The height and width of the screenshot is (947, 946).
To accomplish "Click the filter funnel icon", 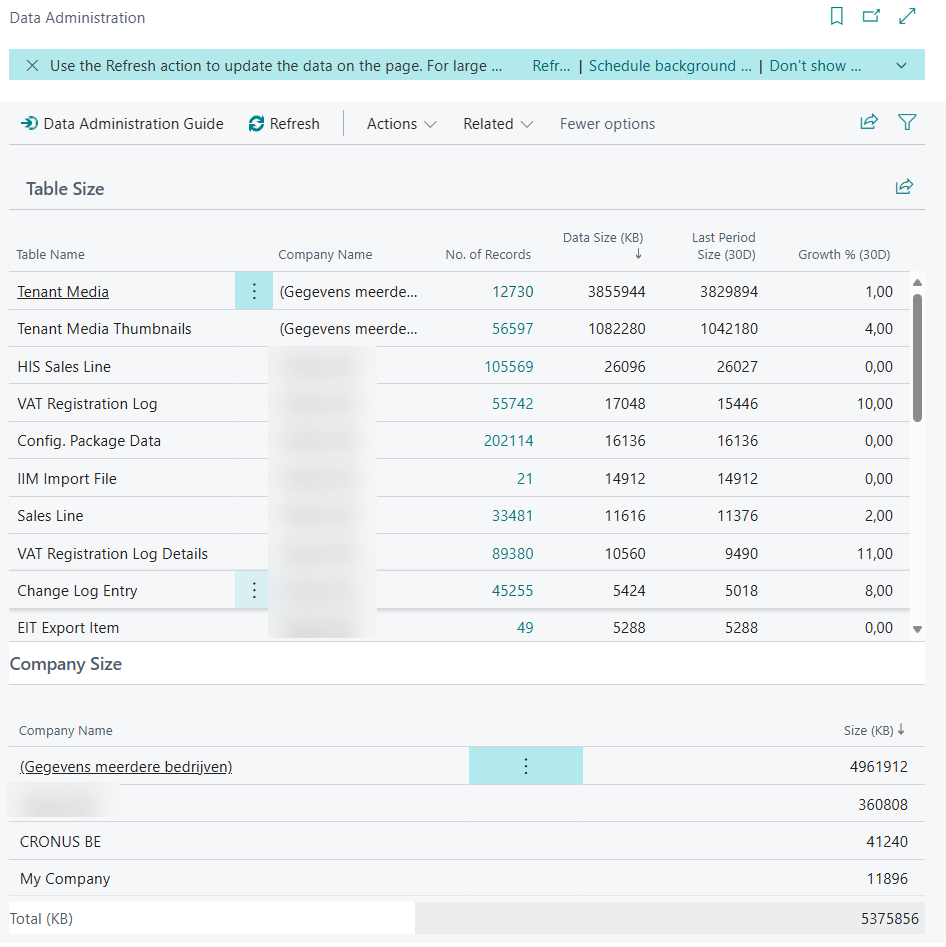I will (x=907, y=122).
